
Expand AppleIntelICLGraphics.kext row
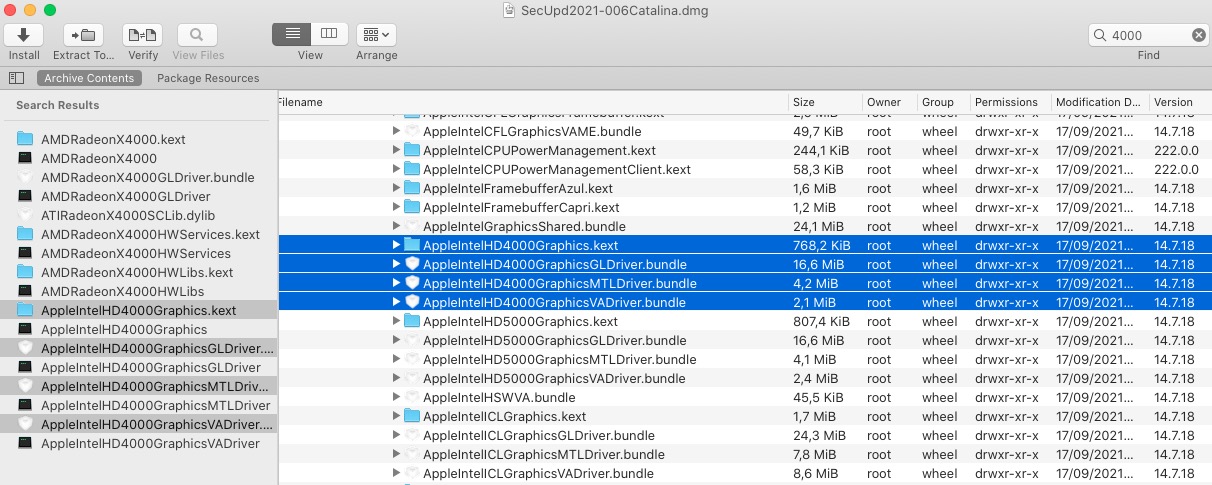pyautogui.click(x=396, y=416)
